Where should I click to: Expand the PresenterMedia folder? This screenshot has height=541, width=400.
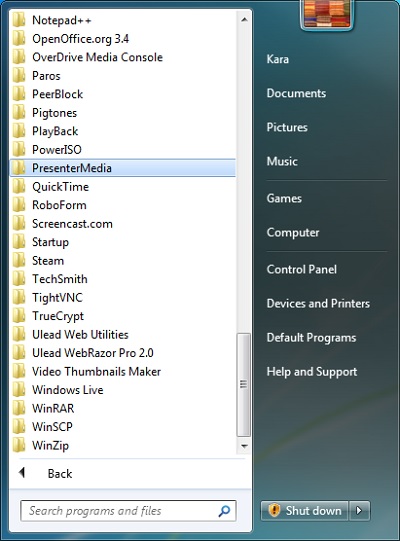click(123, 168)
